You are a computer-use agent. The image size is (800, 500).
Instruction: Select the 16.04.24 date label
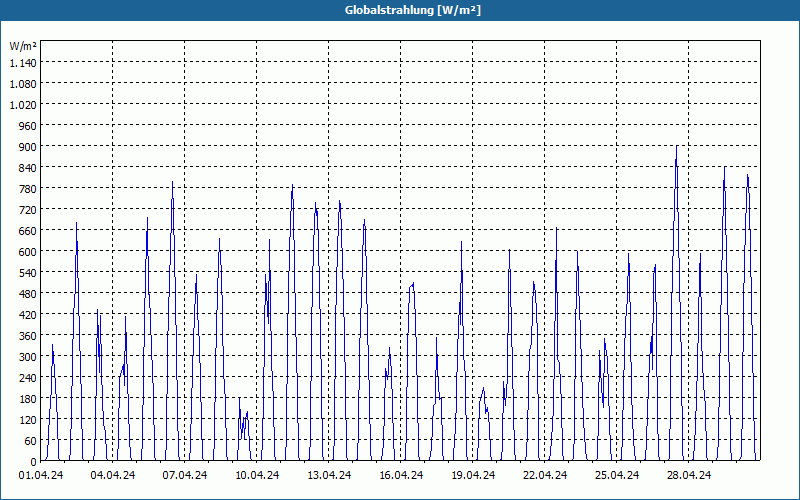401,475
